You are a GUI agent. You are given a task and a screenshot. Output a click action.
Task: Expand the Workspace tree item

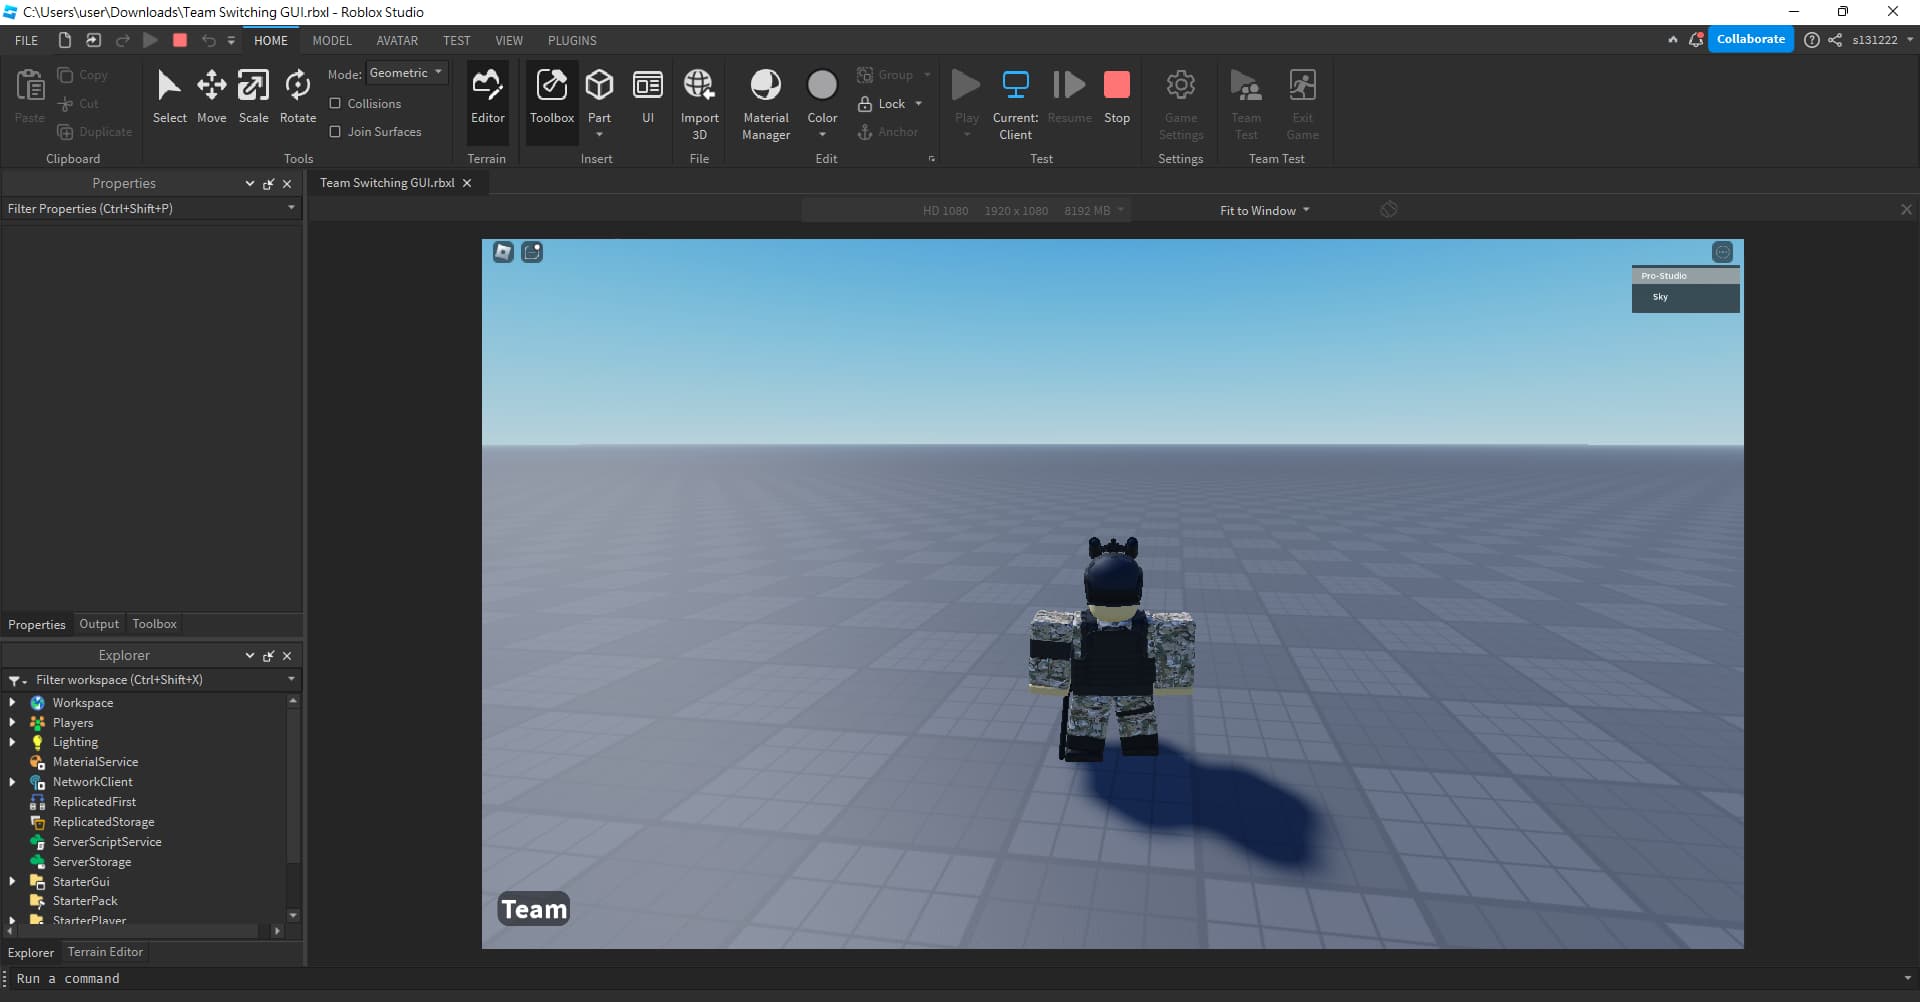[x=13, y=702]
